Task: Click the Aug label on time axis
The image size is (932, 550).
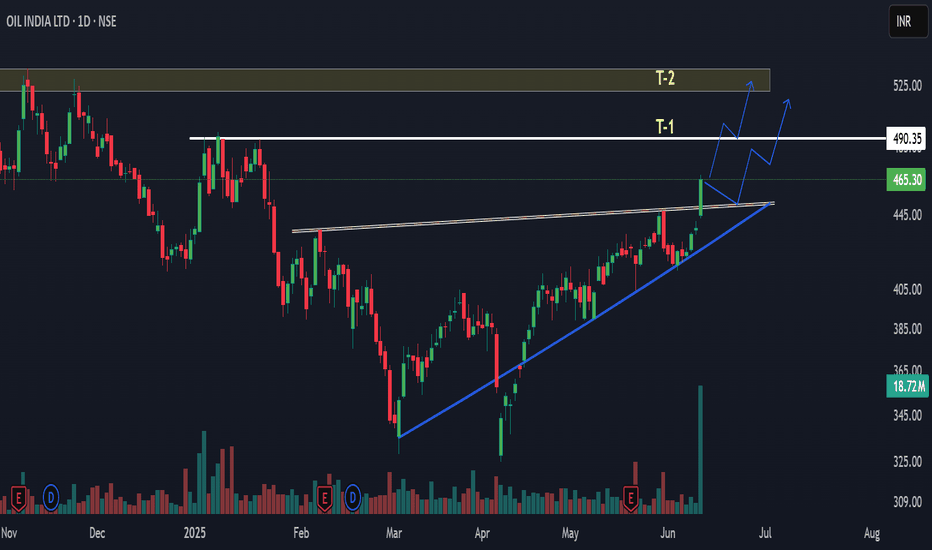Action: pyautogui.click(x=871, y=533)
